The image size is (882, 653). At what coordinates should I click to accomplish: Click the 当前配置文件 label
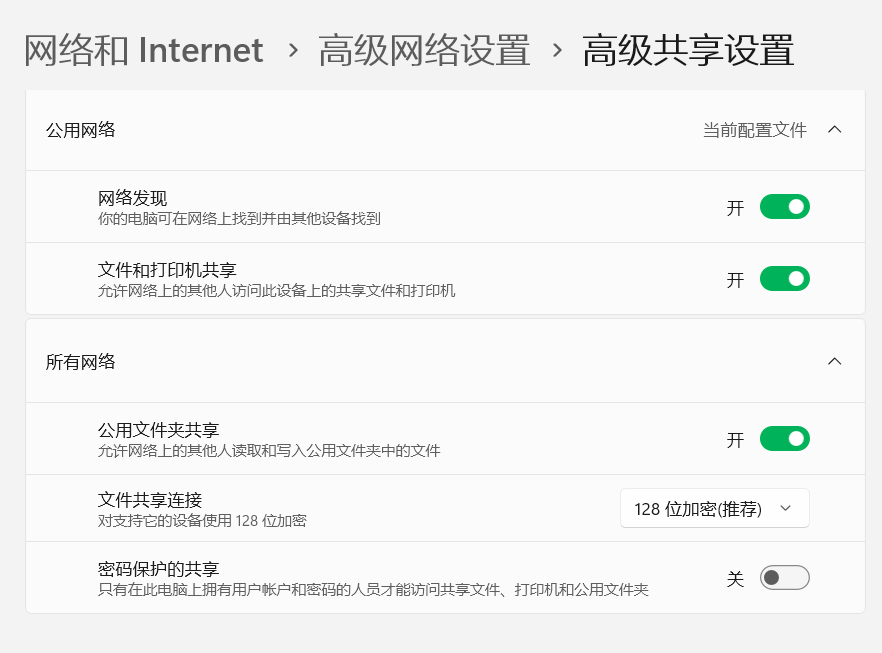pos(755,130)
